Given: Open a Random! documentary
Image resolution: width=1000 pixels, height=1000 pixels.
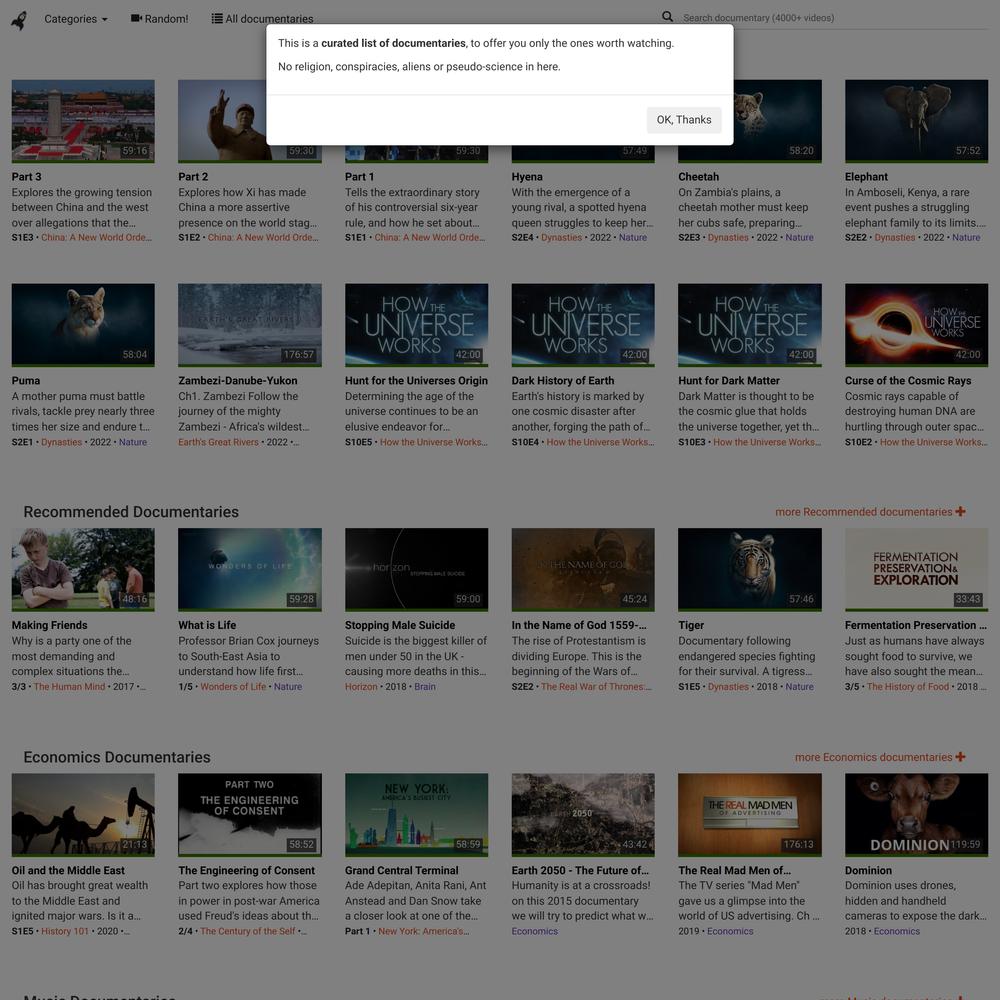Looking at the screenshot, I should pos(159,19).
